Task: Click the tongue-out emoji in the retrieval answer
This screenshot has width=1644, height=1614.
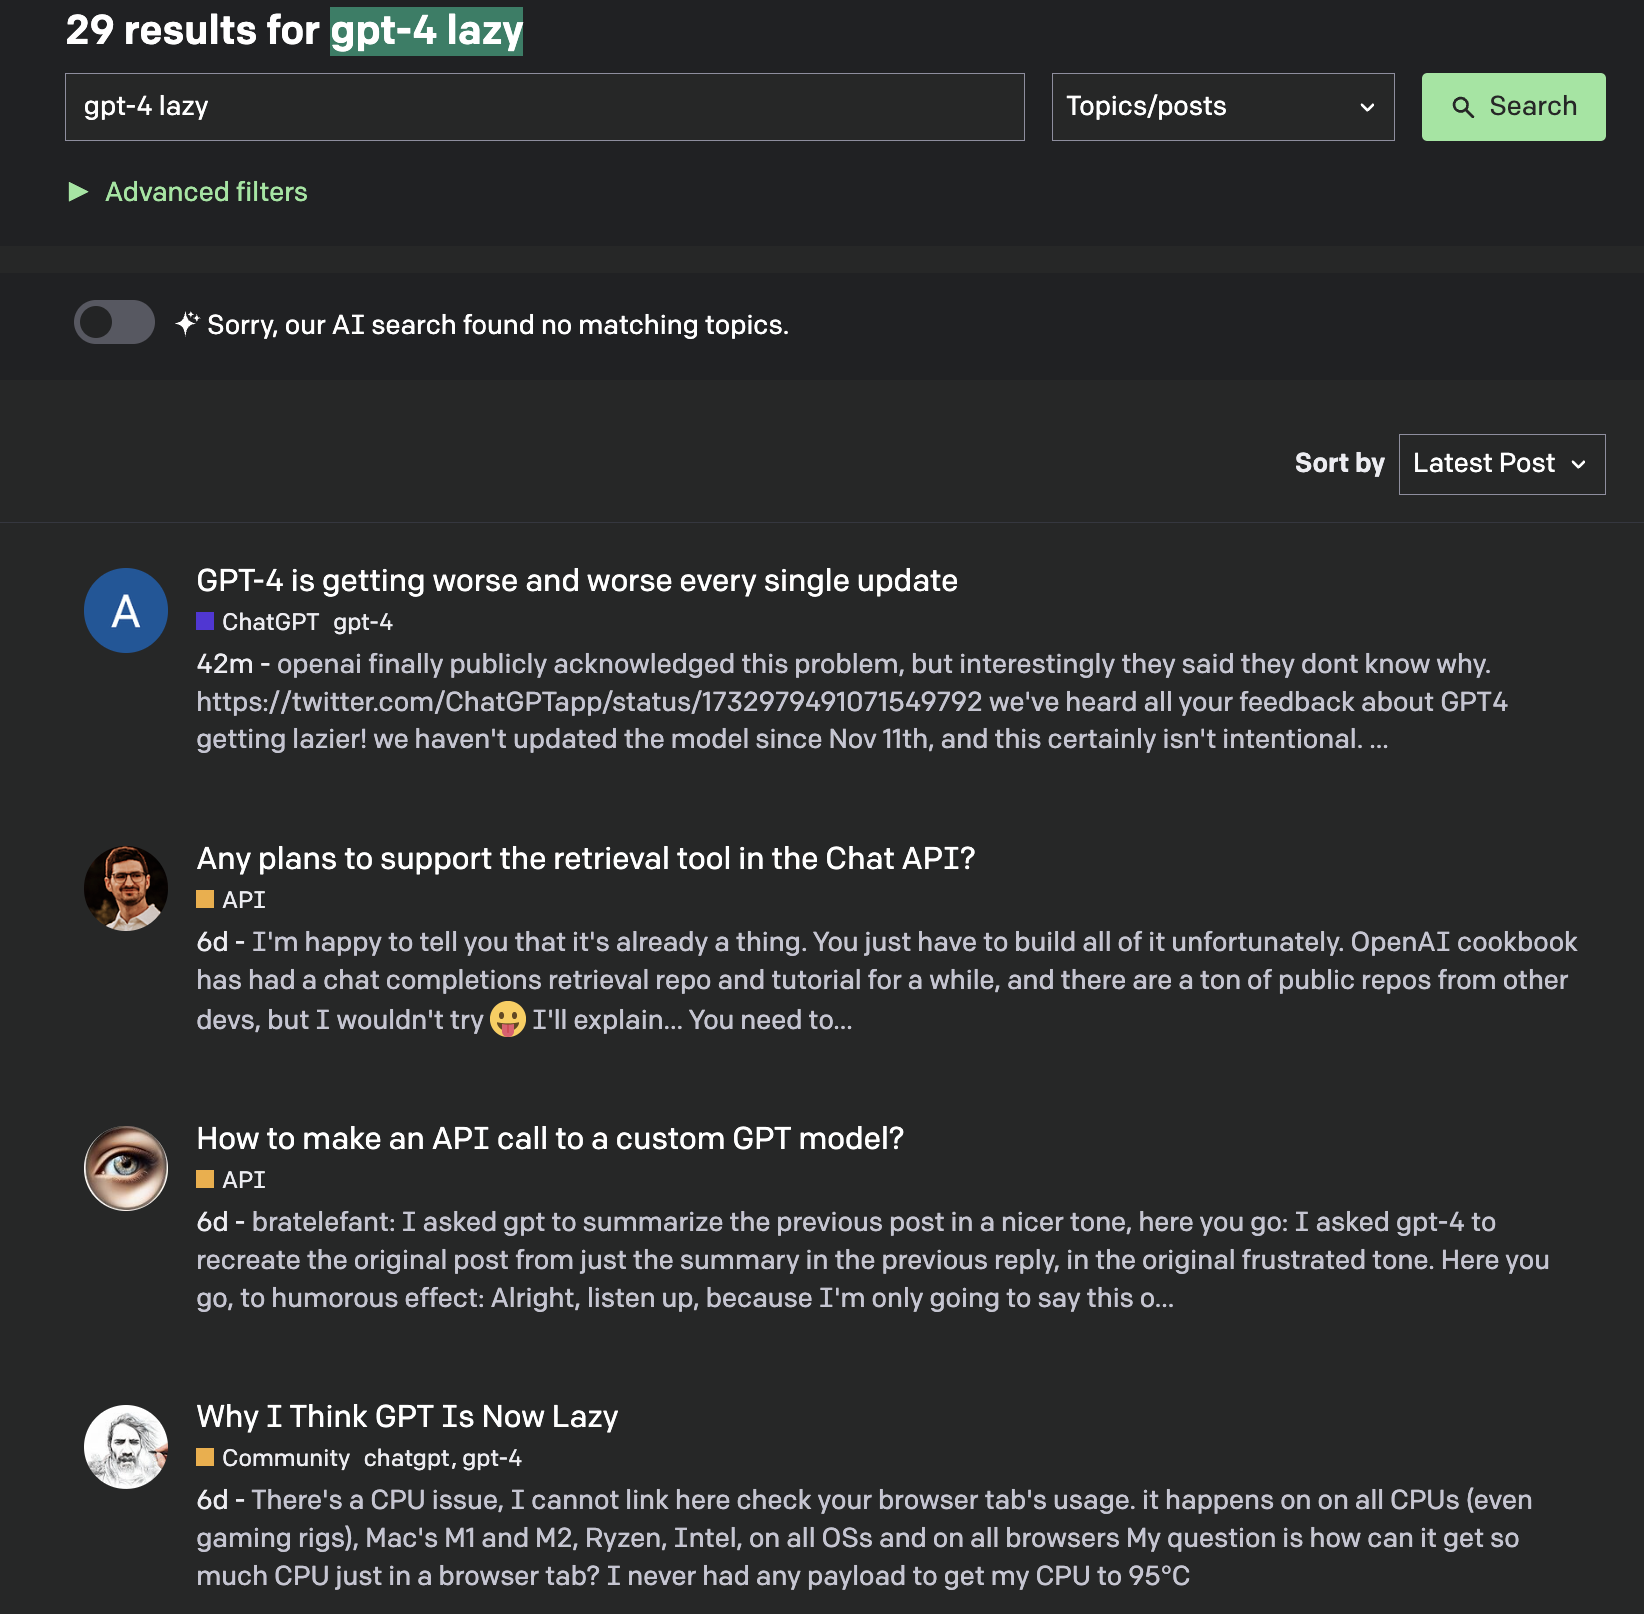Action: 508,1019
